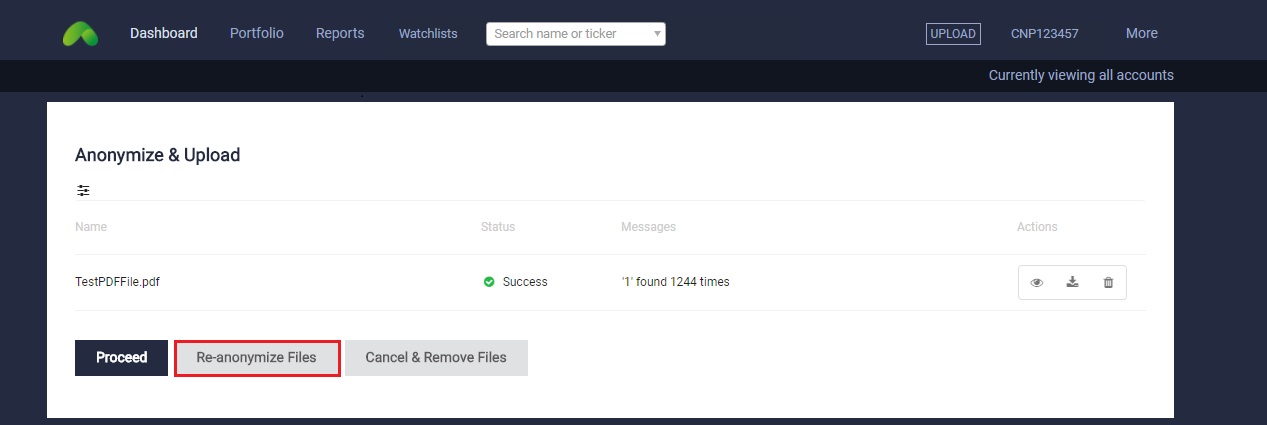Select the TestPDFFile.pdf file name
Viewport: 1267px width, 425px height.
(118, 282)
